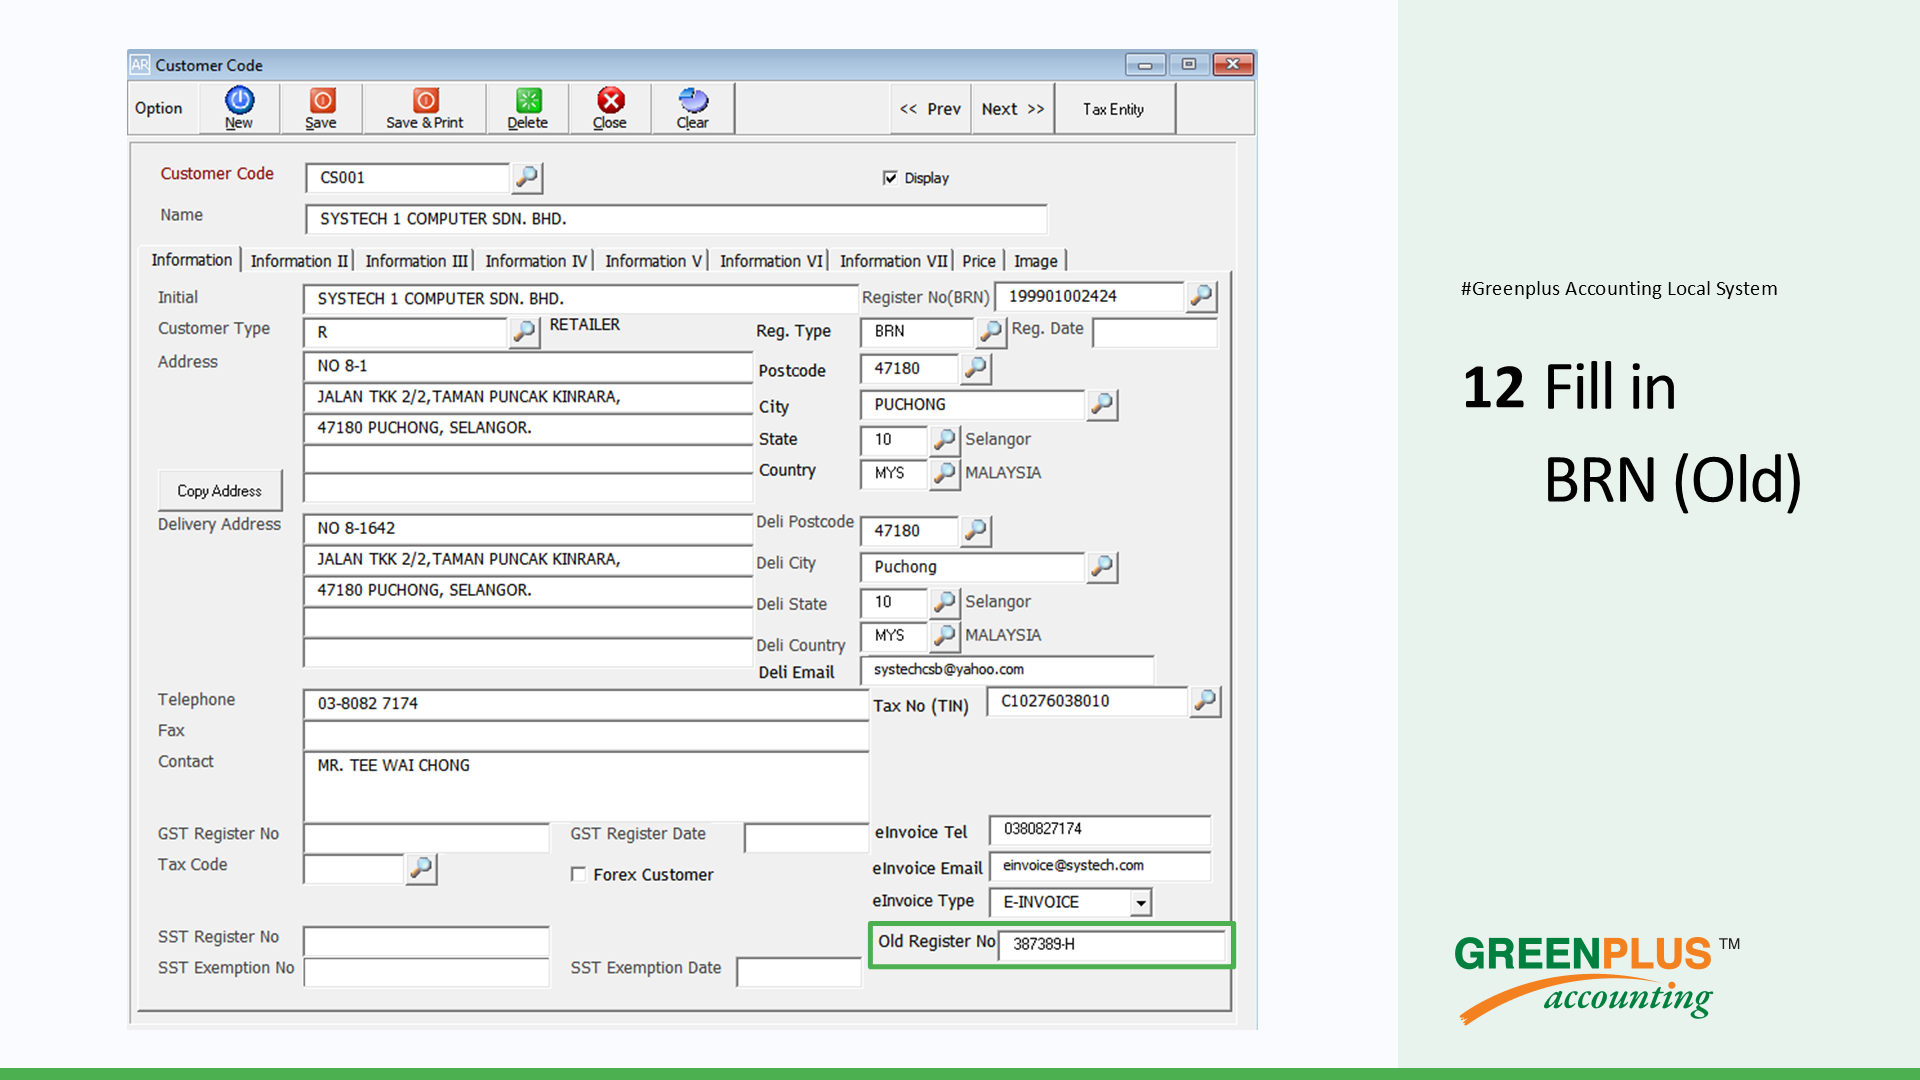
Task: Open Country lookup magnifier
Action: [944, 472]
